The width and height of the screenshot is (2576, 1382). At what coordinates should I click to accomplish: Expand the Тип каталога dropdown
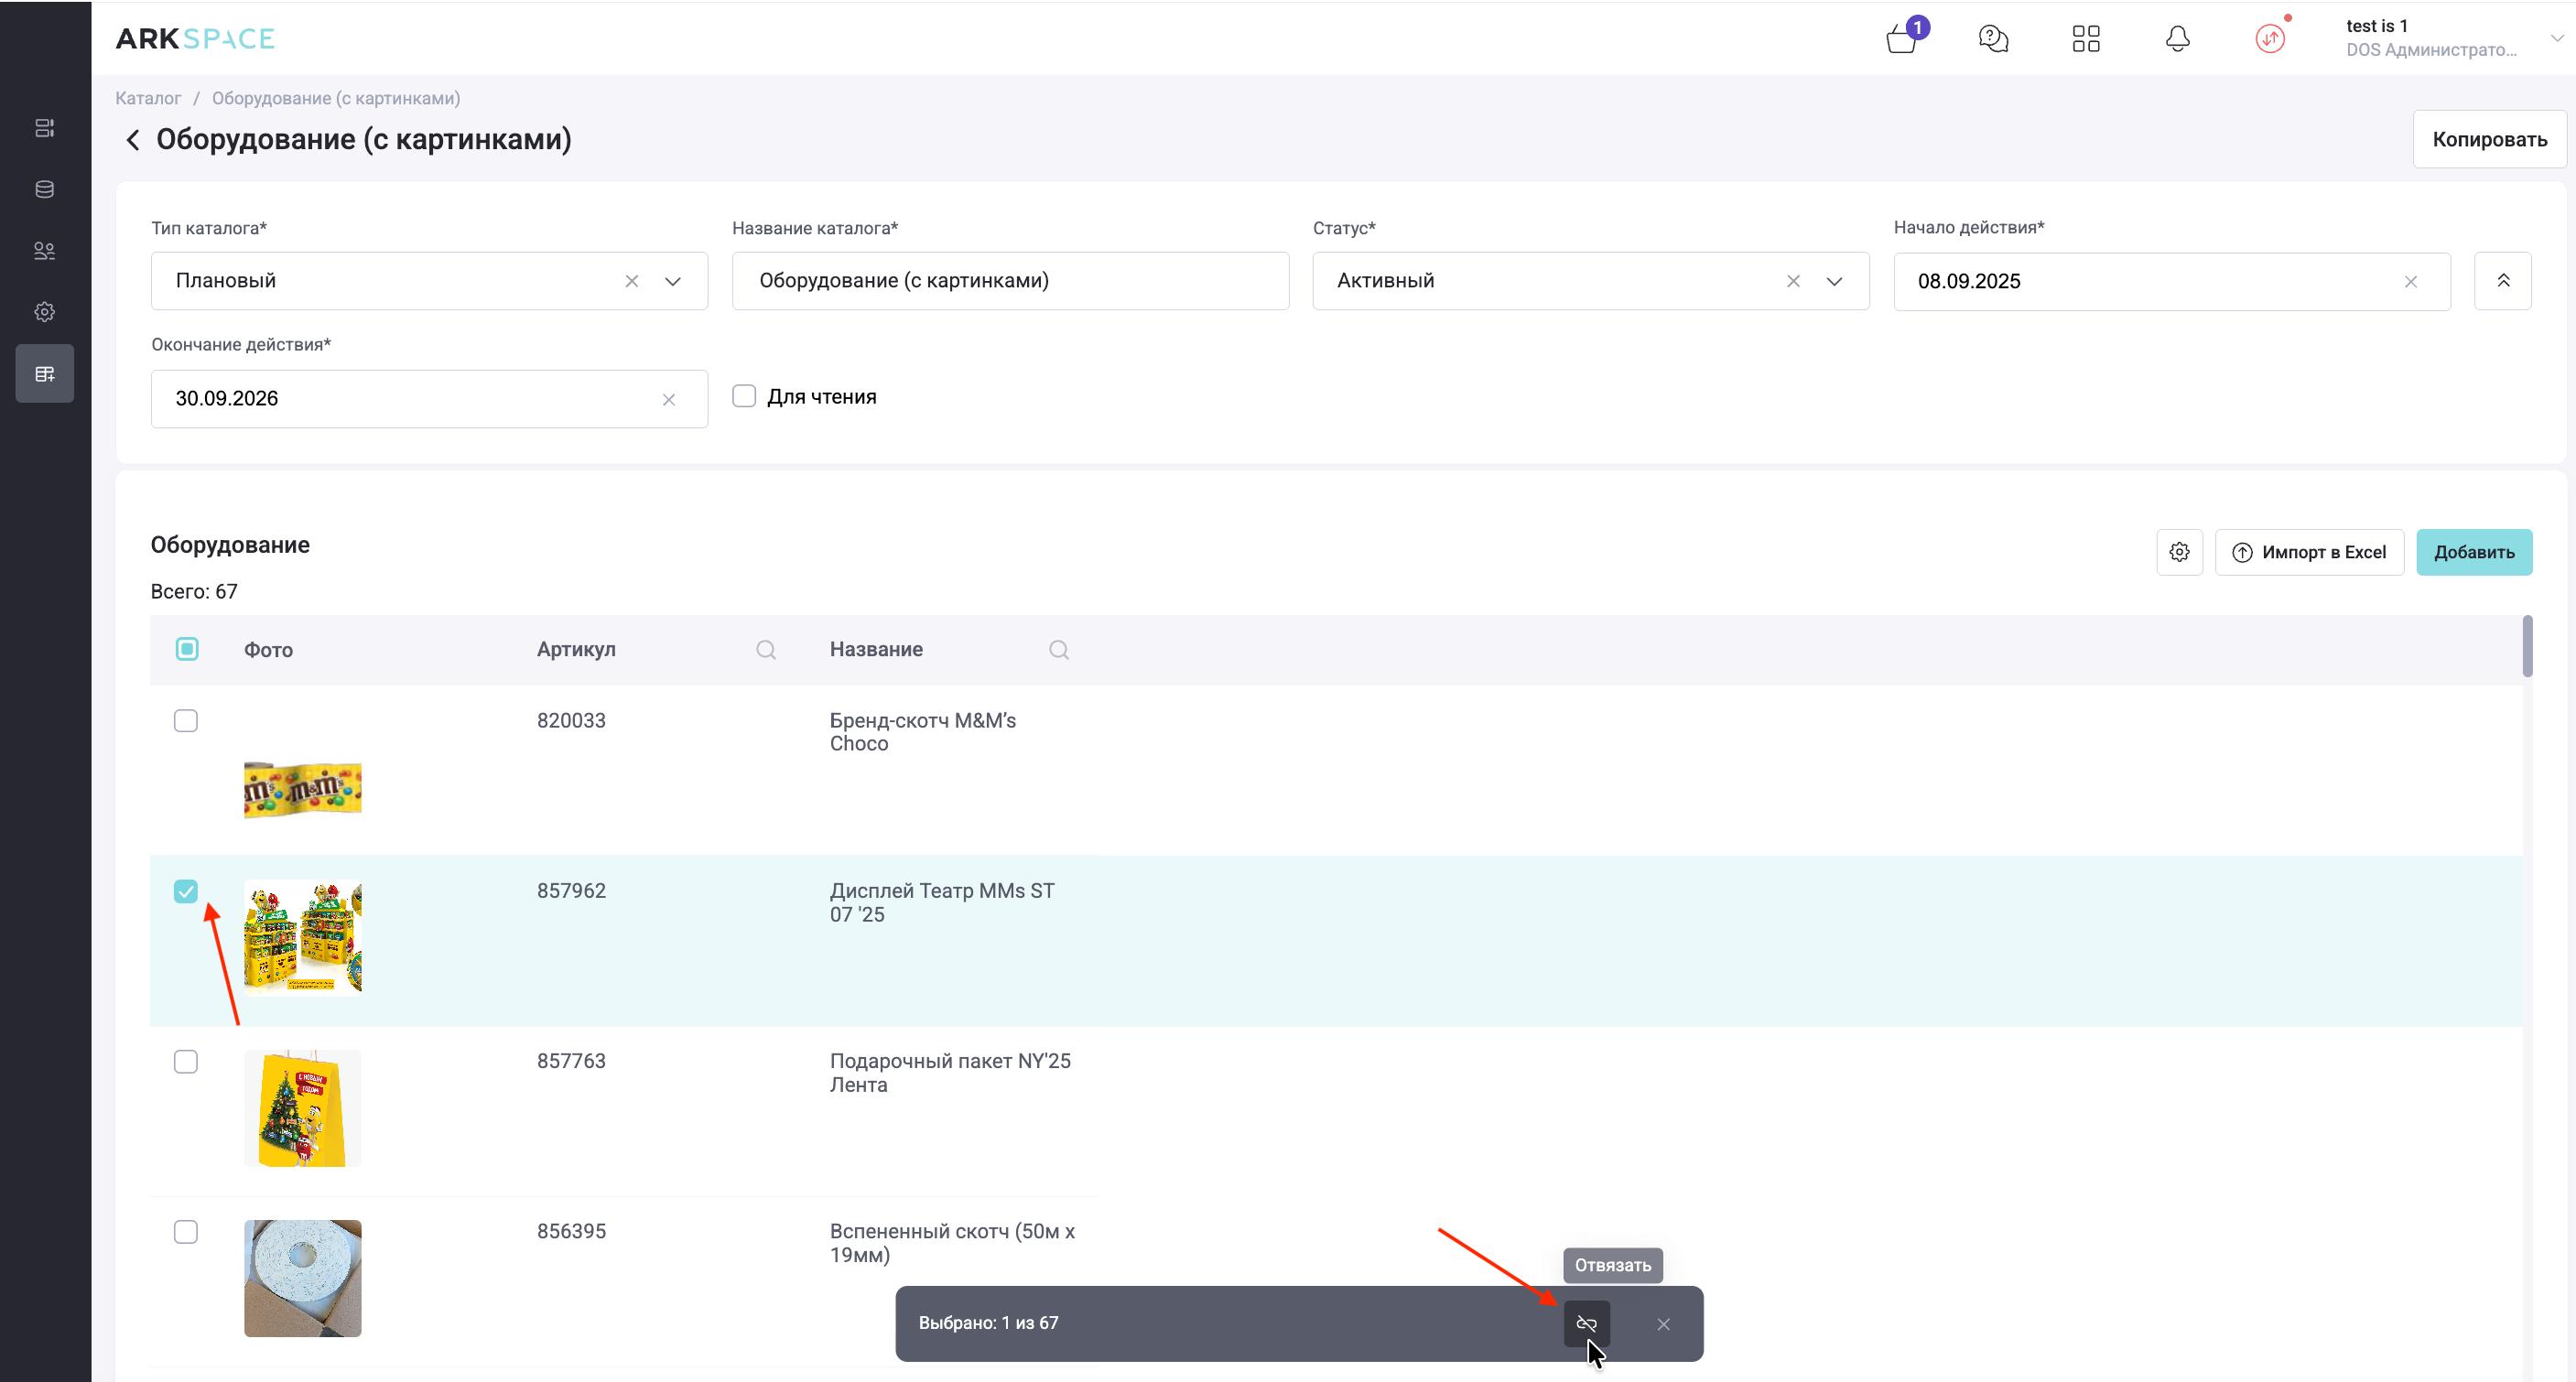[x=673, y=281]
